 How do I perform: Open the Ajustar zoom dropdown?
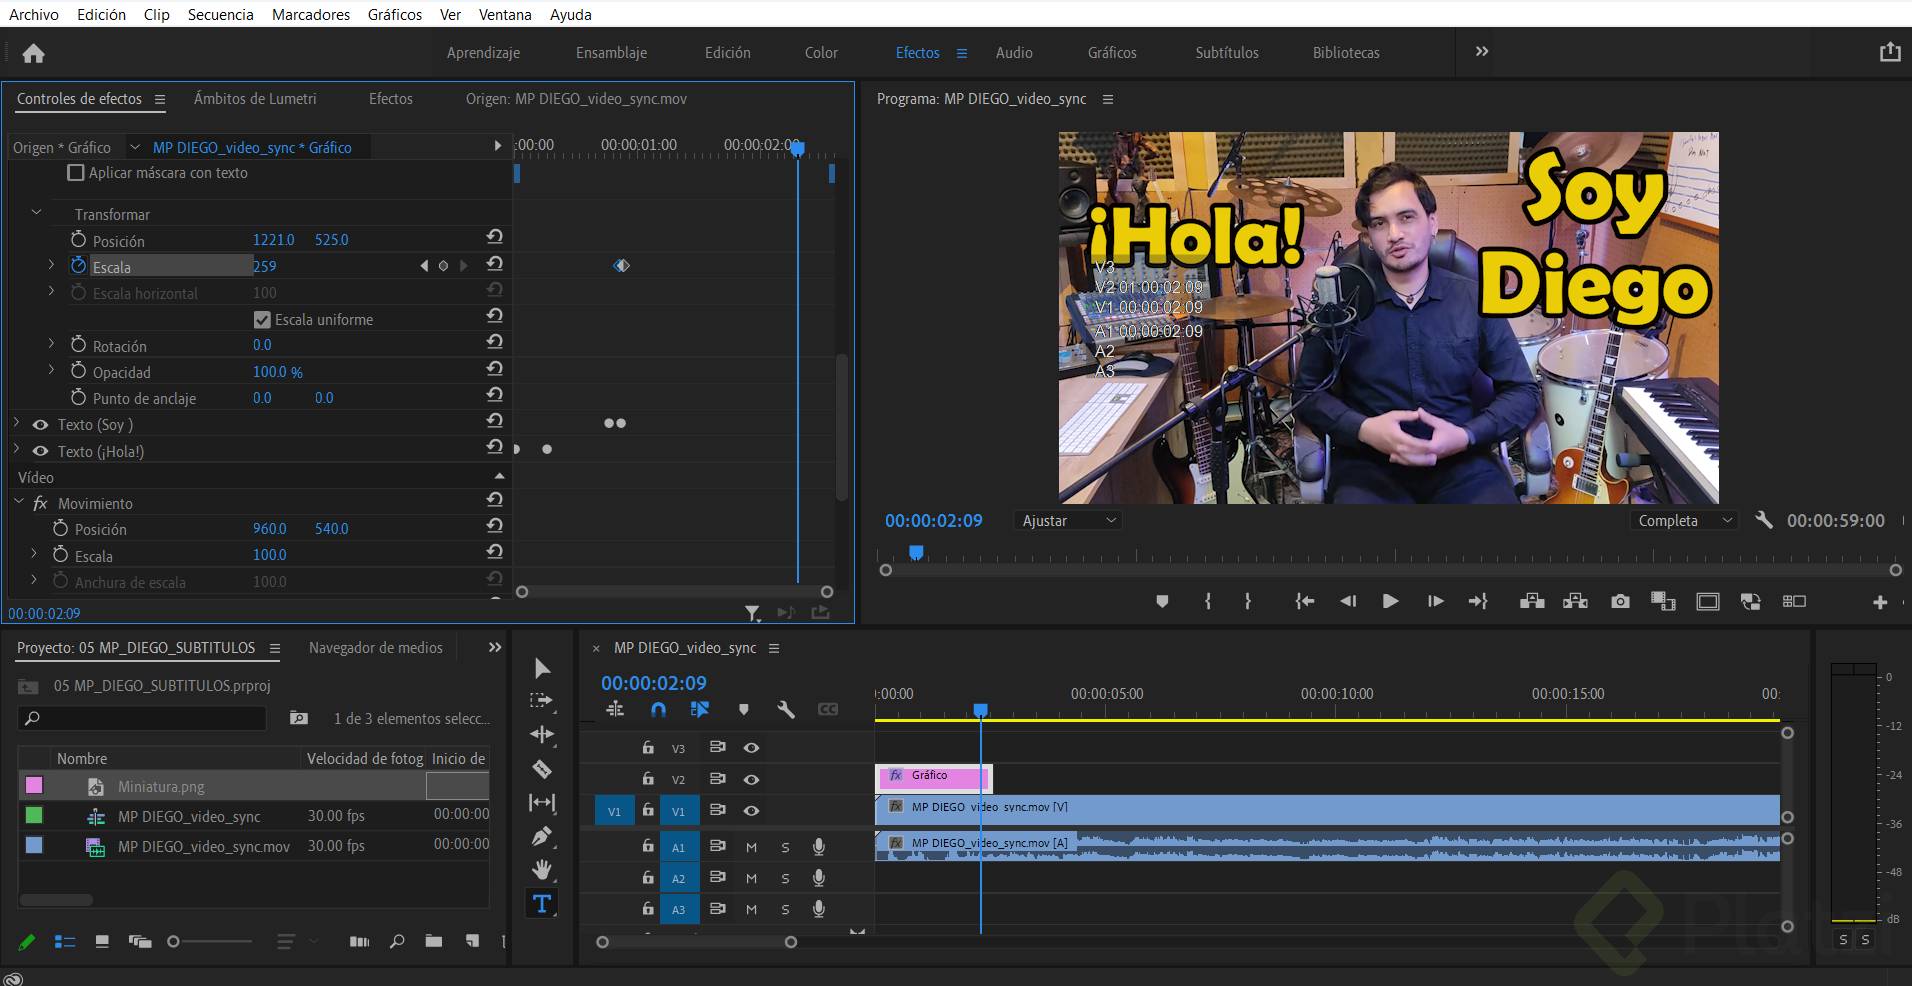1067,521
